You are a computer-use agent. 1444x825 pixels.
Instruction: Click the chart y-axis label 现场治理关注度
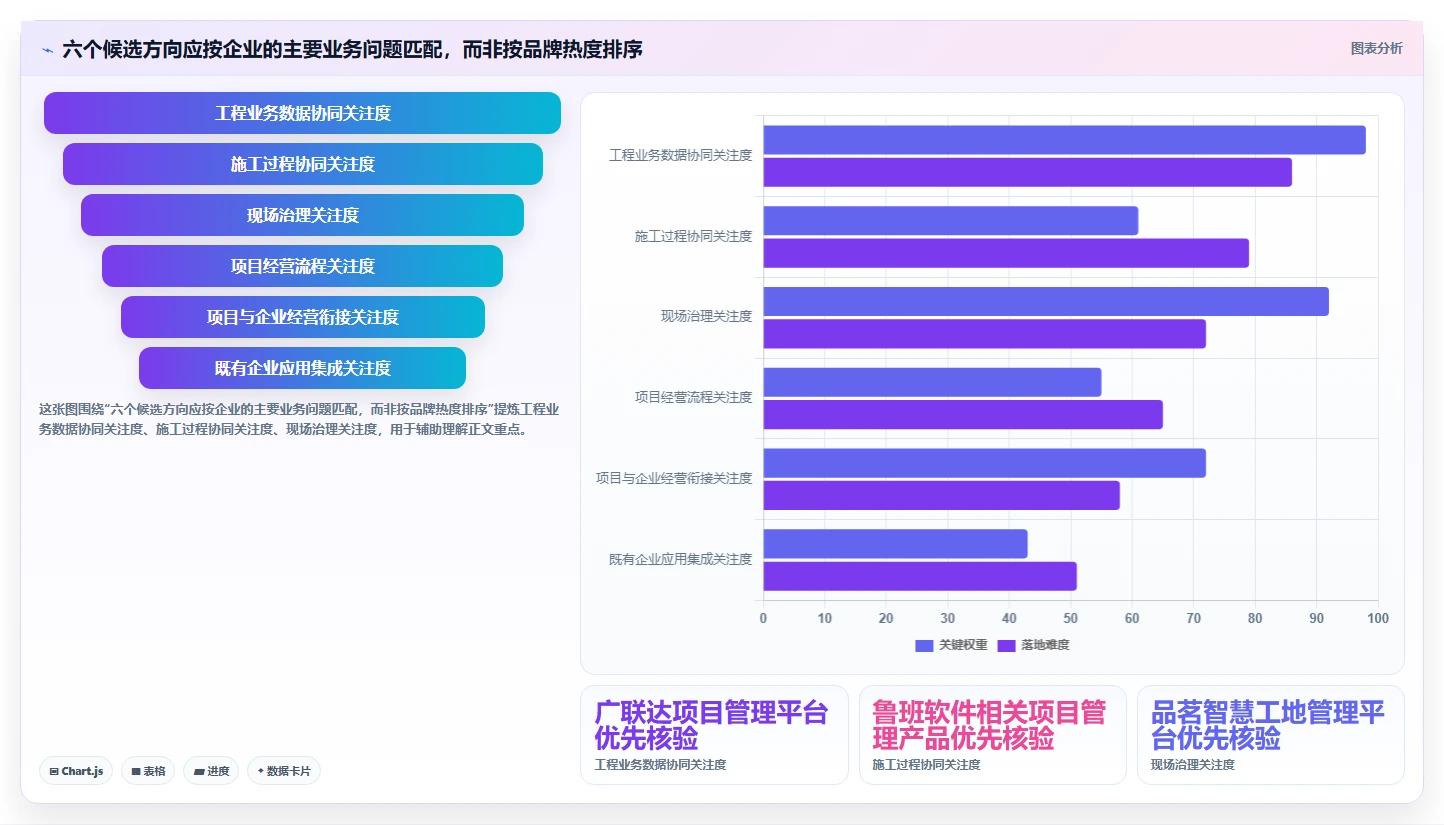(x=706, y=317)
